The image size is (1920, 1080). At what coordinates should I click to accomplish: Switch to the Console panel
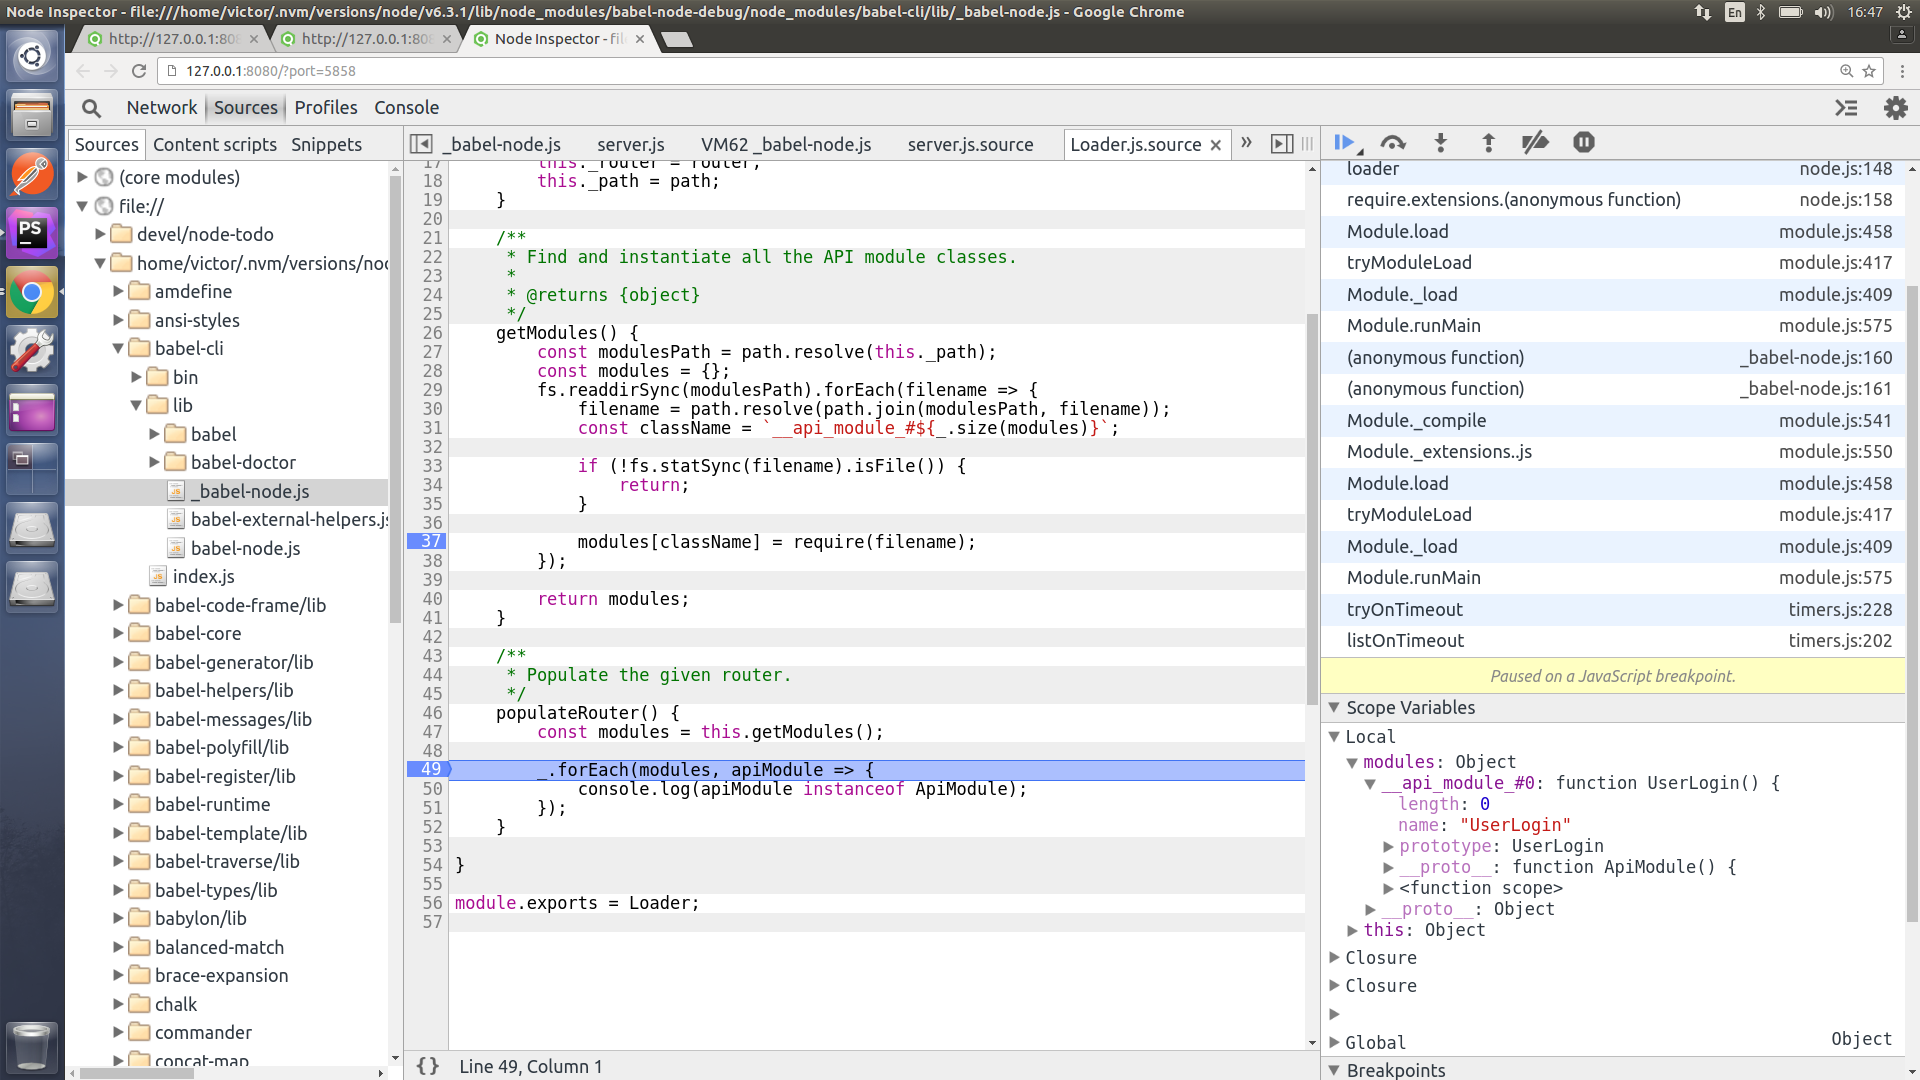point(406,108)
